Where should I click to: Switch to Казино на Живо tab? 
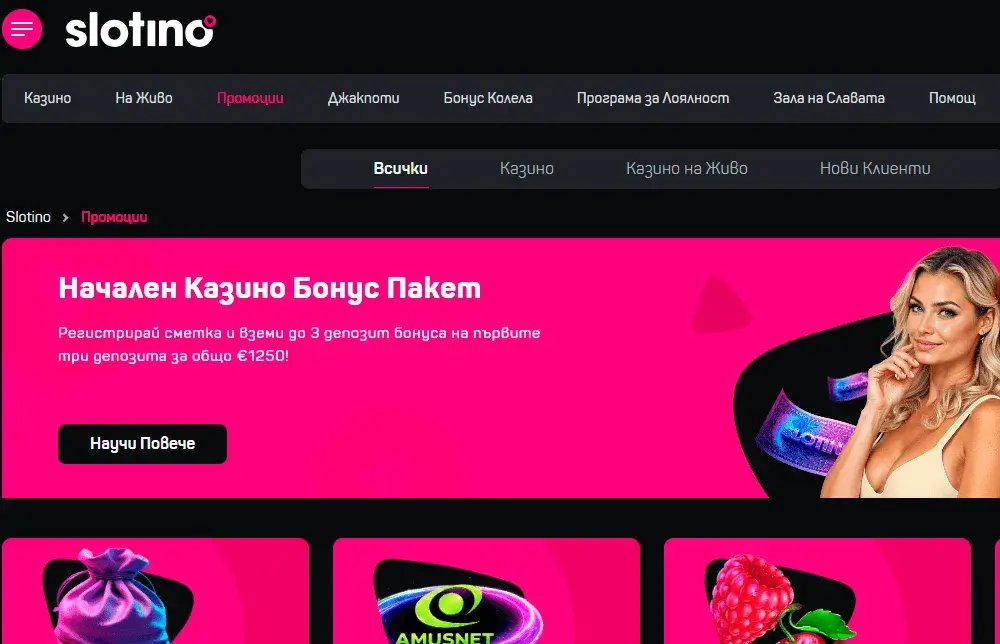coord(687,168)
